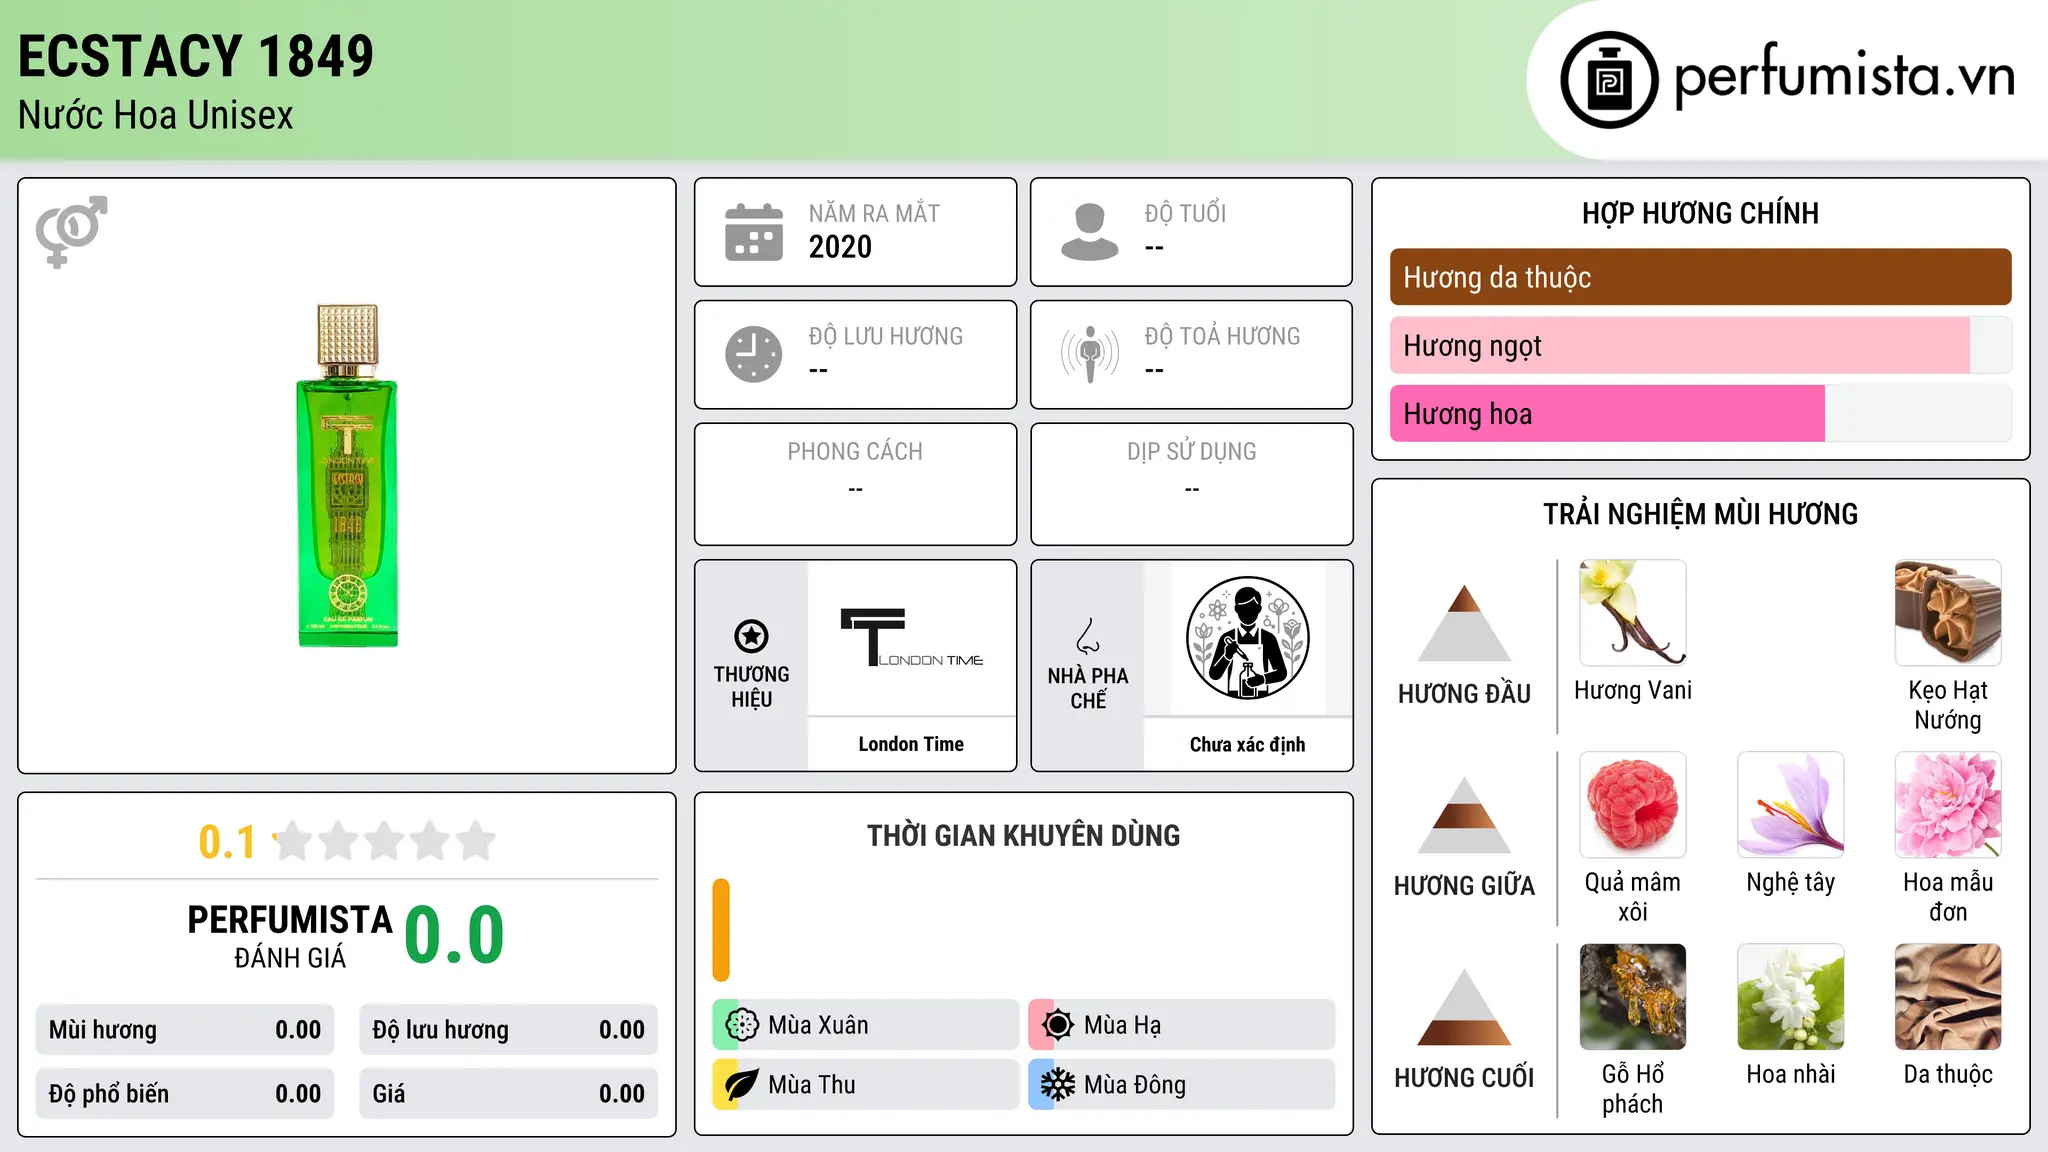2048x1152 pixels.
Task: Click the Hương da thuộc accord bar
Action: (1700, 277)
